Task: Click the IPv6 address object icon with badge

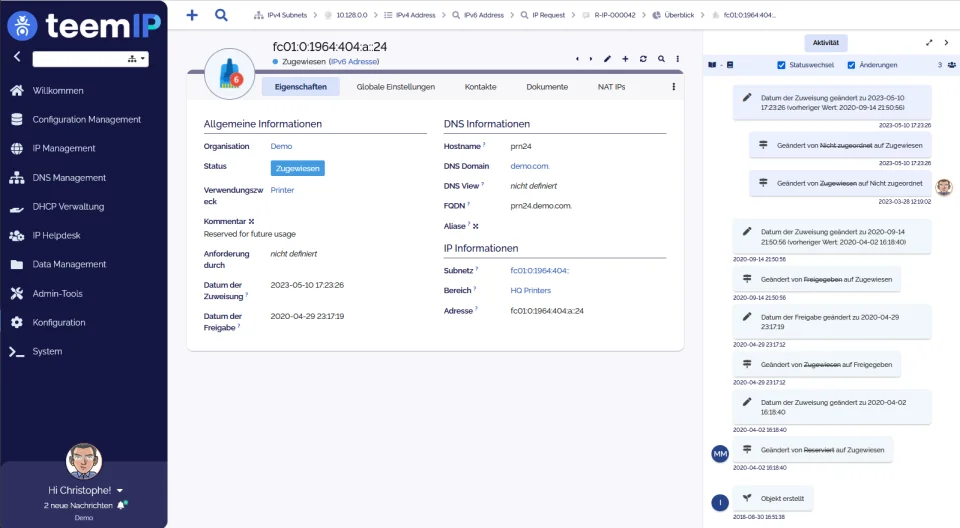Action: coord(230,74)
